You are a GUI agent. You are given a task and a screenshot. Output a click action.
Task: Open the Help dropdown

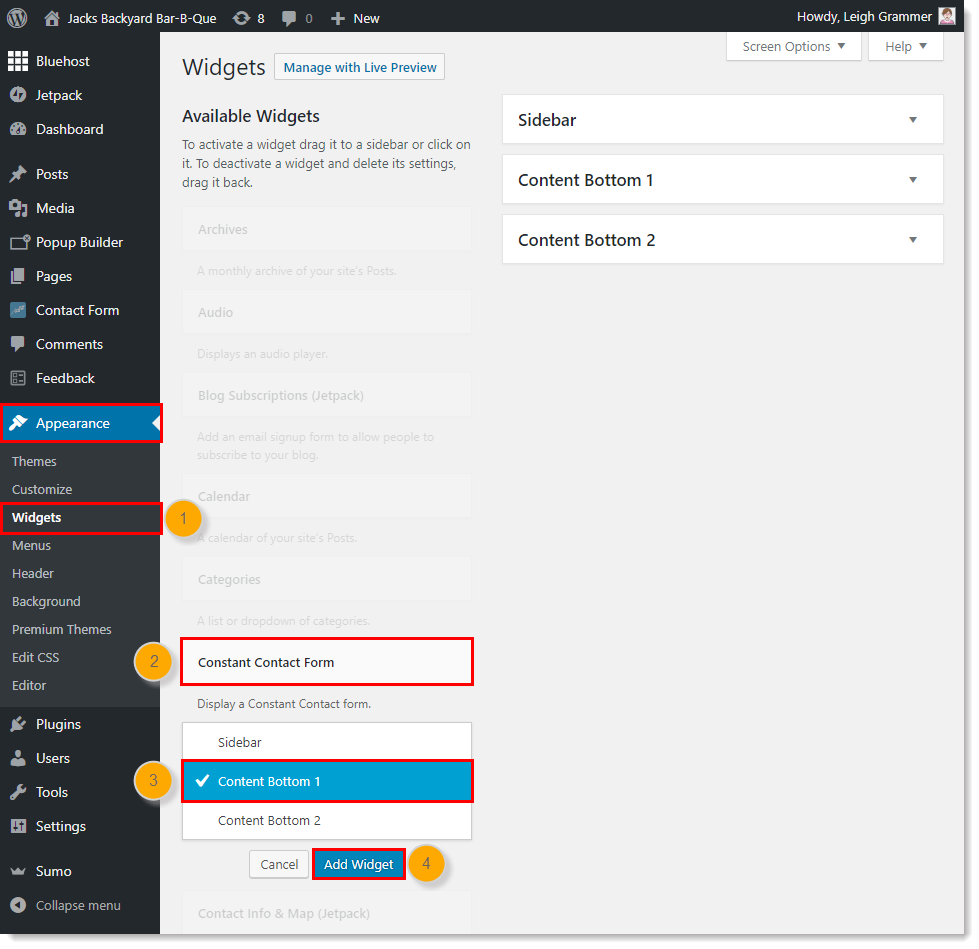905,46
